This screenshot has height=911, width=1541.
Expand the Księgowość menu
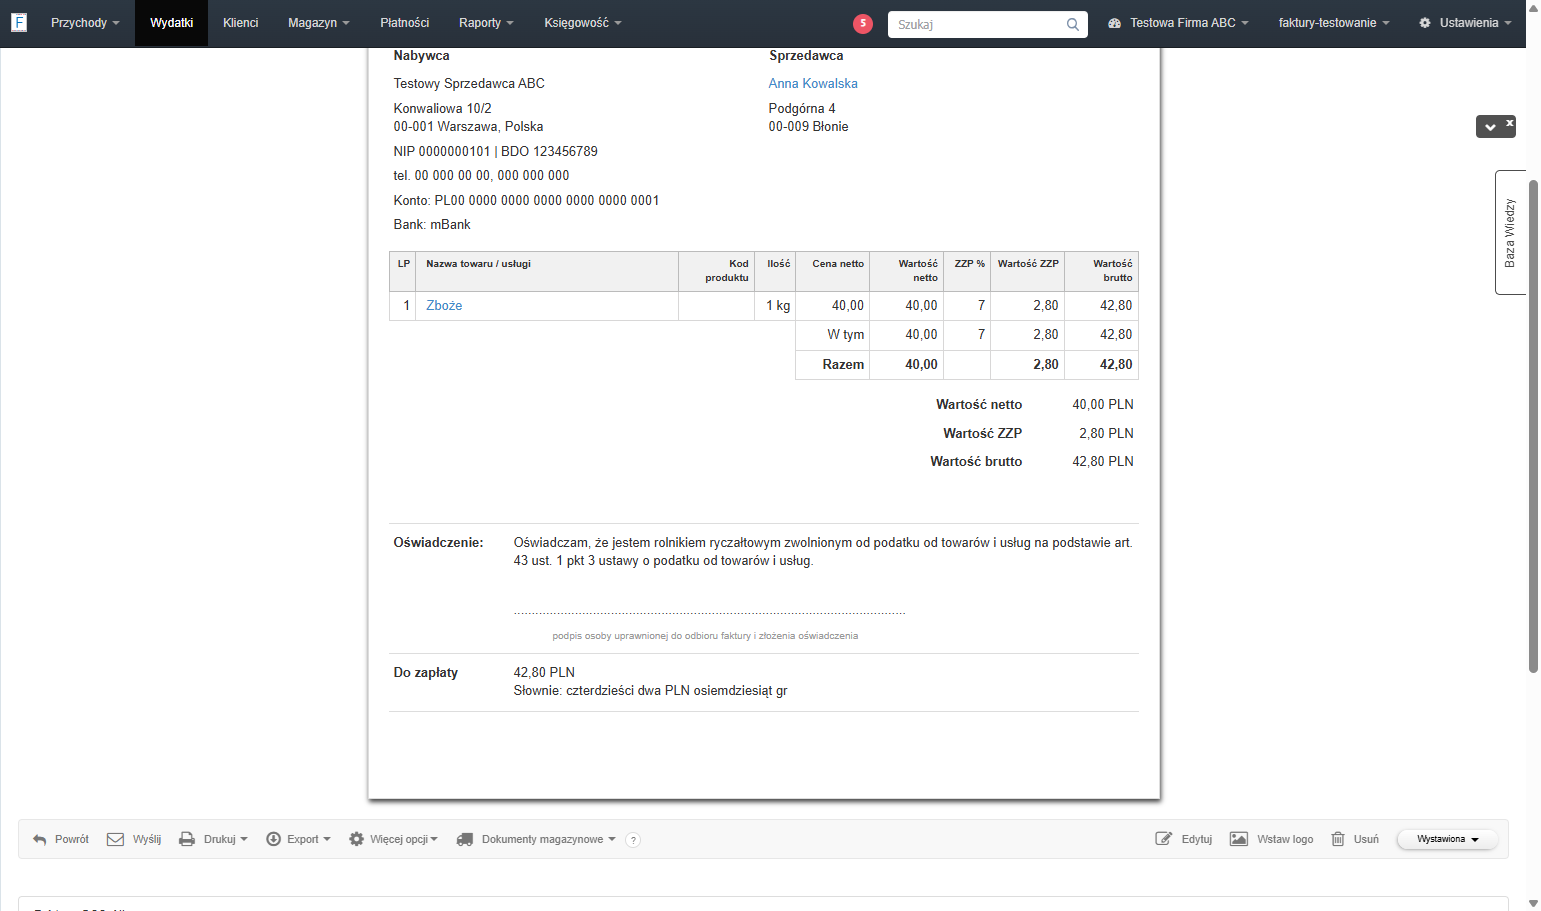pyautogui.click(x=583, y=23)
